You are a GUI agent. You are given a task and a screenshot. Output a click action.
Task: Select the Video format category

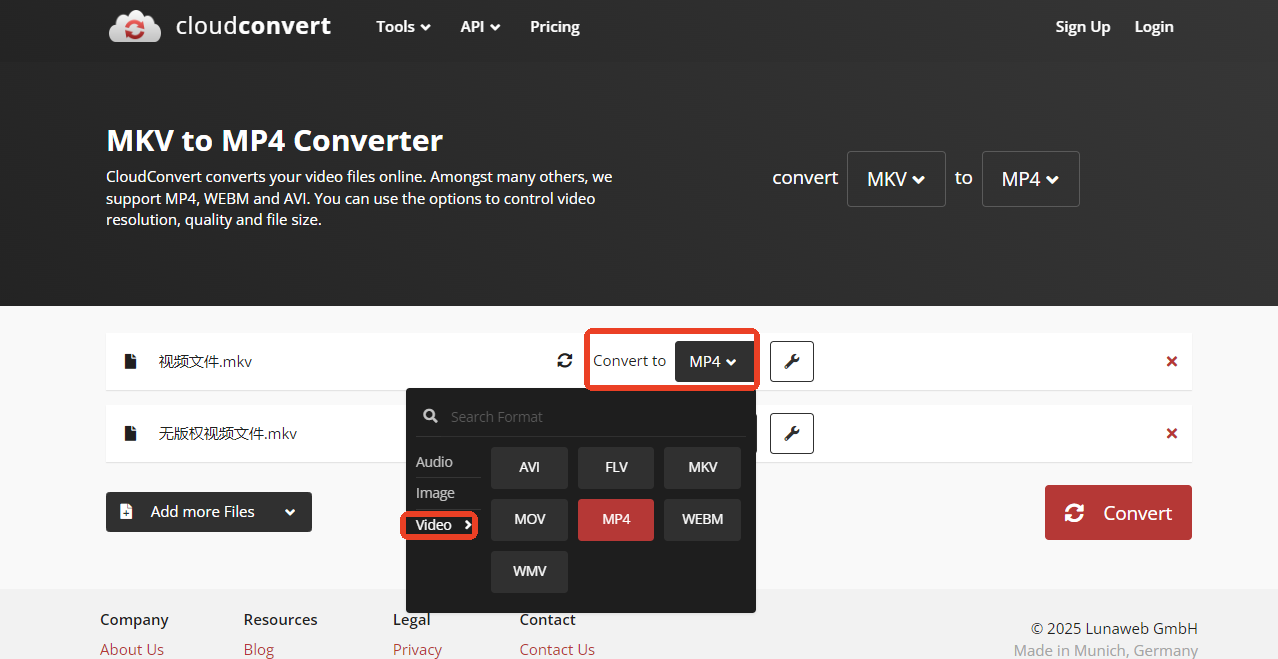(x=441, y=525)
